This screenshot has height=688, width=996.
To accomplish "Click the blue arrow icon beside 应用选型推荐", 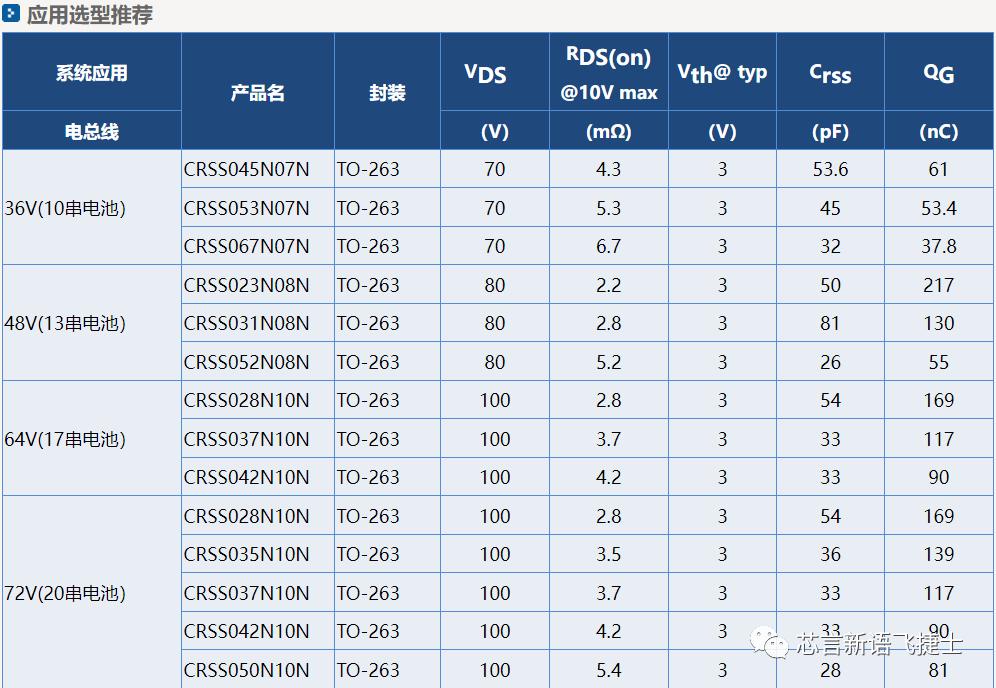I will [11, 13].
